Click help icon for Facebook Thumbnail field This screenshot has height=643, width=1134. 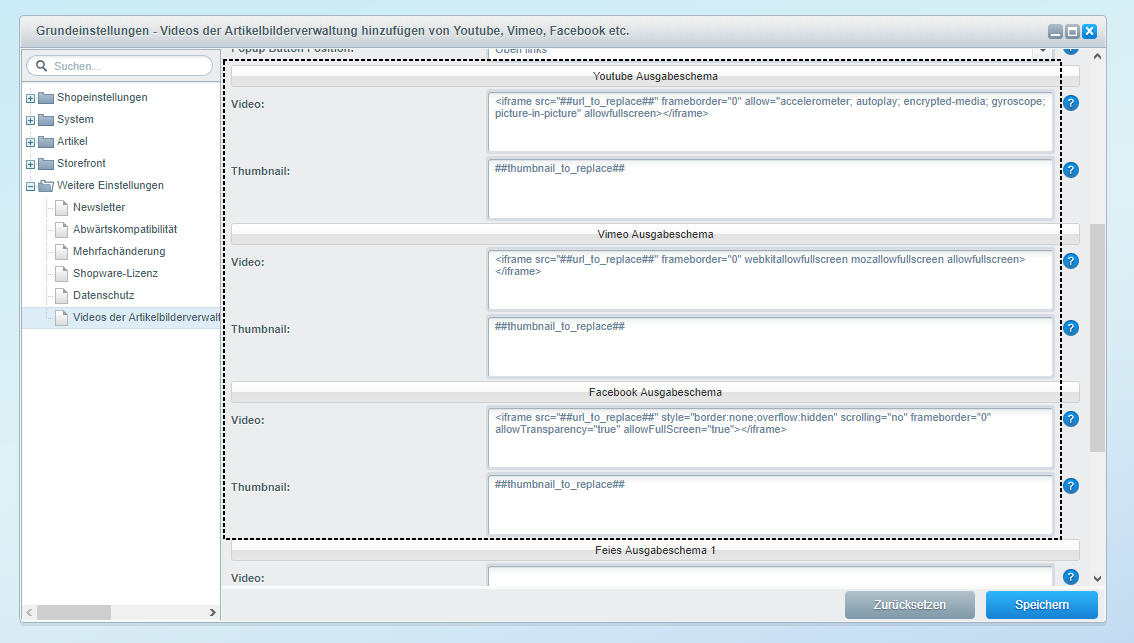point(1071,486)
